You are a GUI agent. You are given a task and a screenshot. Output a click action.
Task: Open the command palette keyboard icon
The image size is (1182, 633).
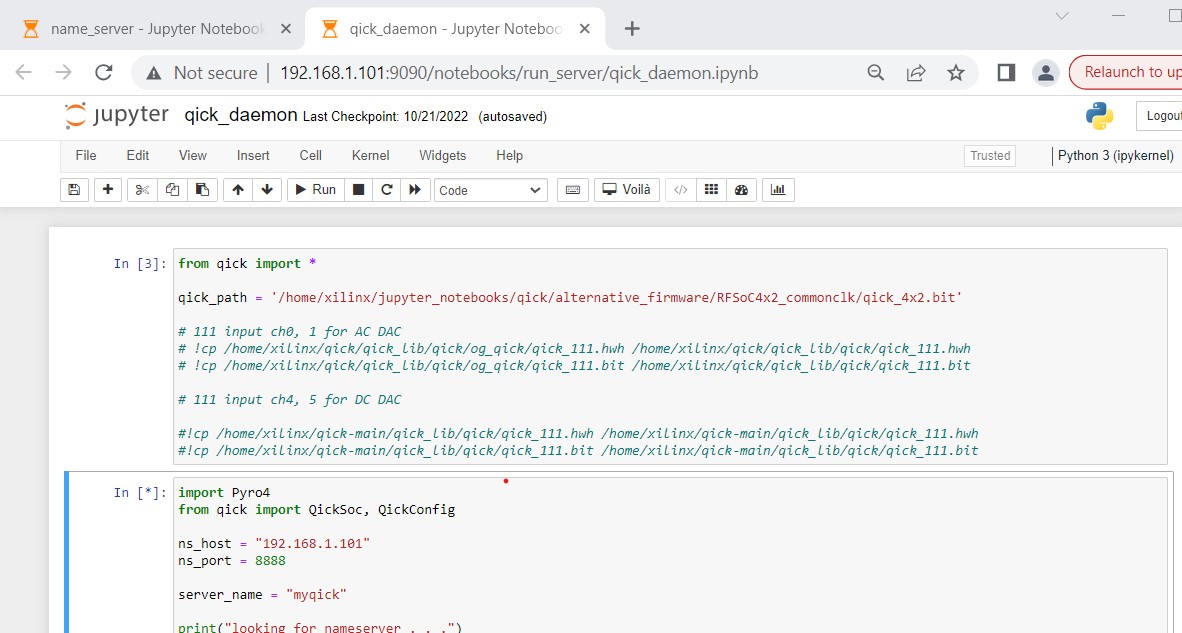click(572, 190)
